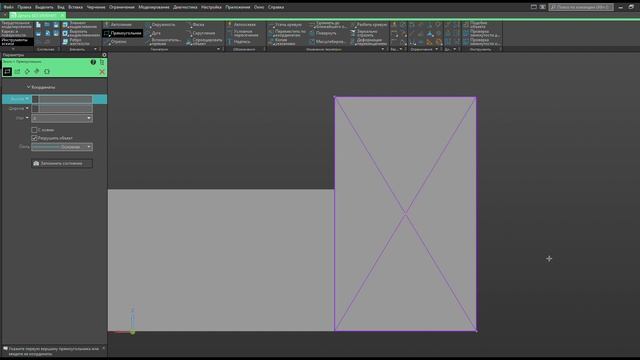
Task: Select the Масштабировать scale tool
Action: click(327, 42)
